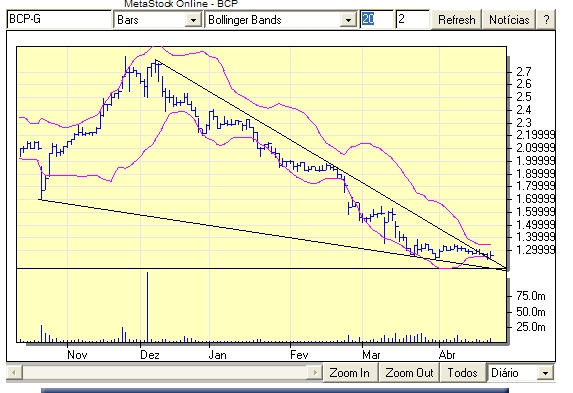Click the question mark help button
The height and width of the screenshot is (393, 573).
(x=546, y=19)
